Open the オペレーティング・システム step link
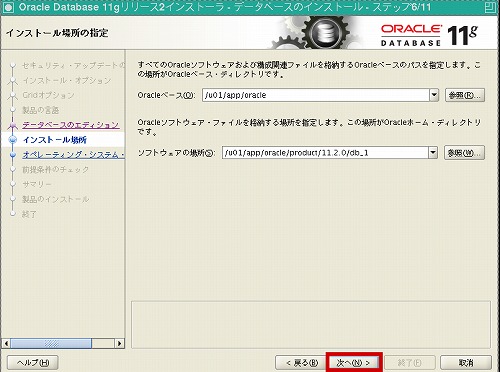Screen dimensions: 500x372 click(73, 155)
